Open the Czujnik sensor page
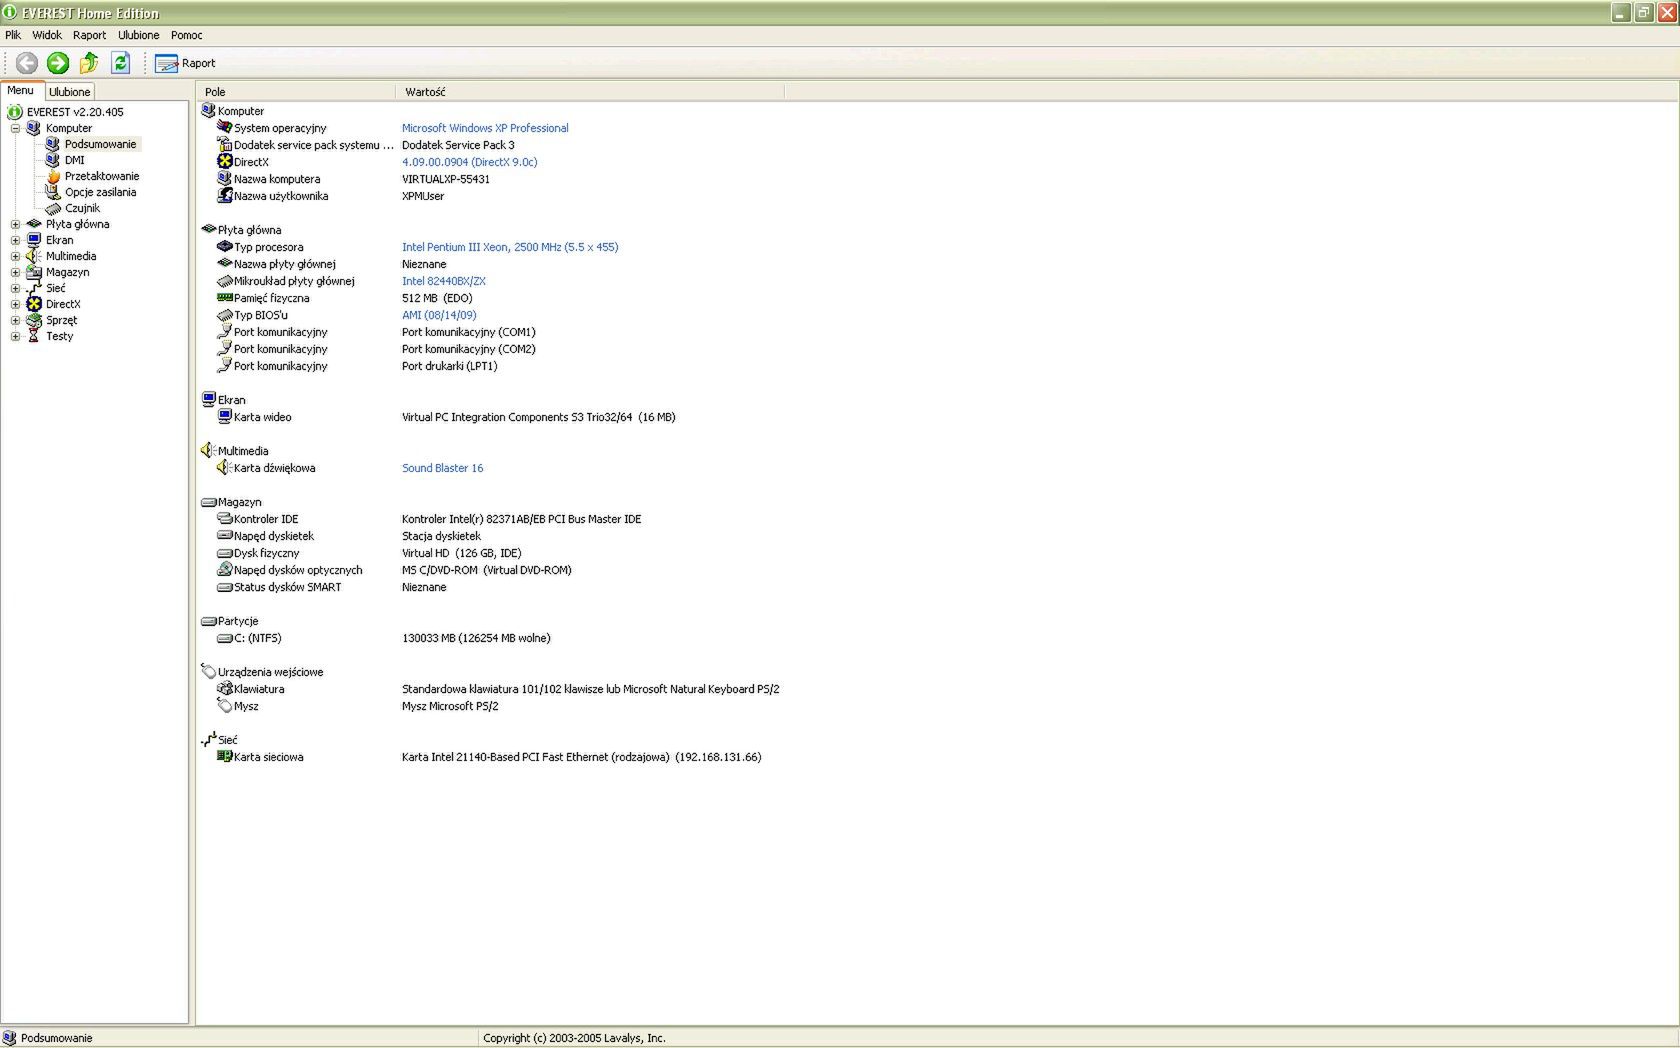Viewport: 1680px width, 1048px height. pyautogui.click(x=82, y=208)
